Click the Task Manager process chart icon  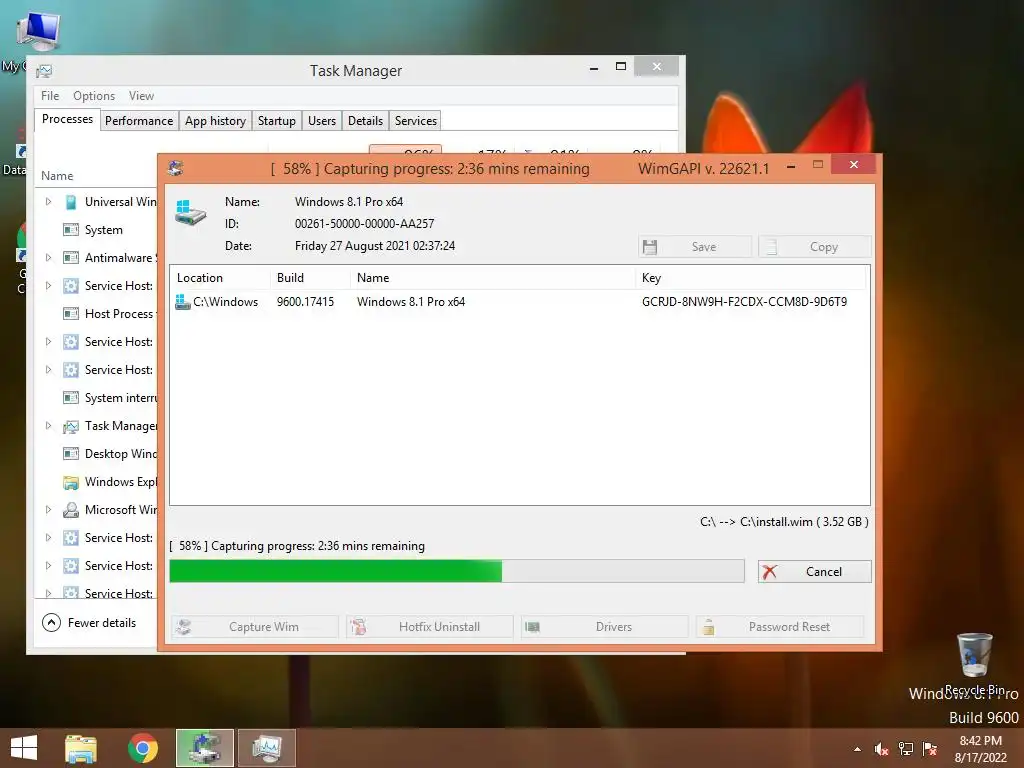point(71,426)
